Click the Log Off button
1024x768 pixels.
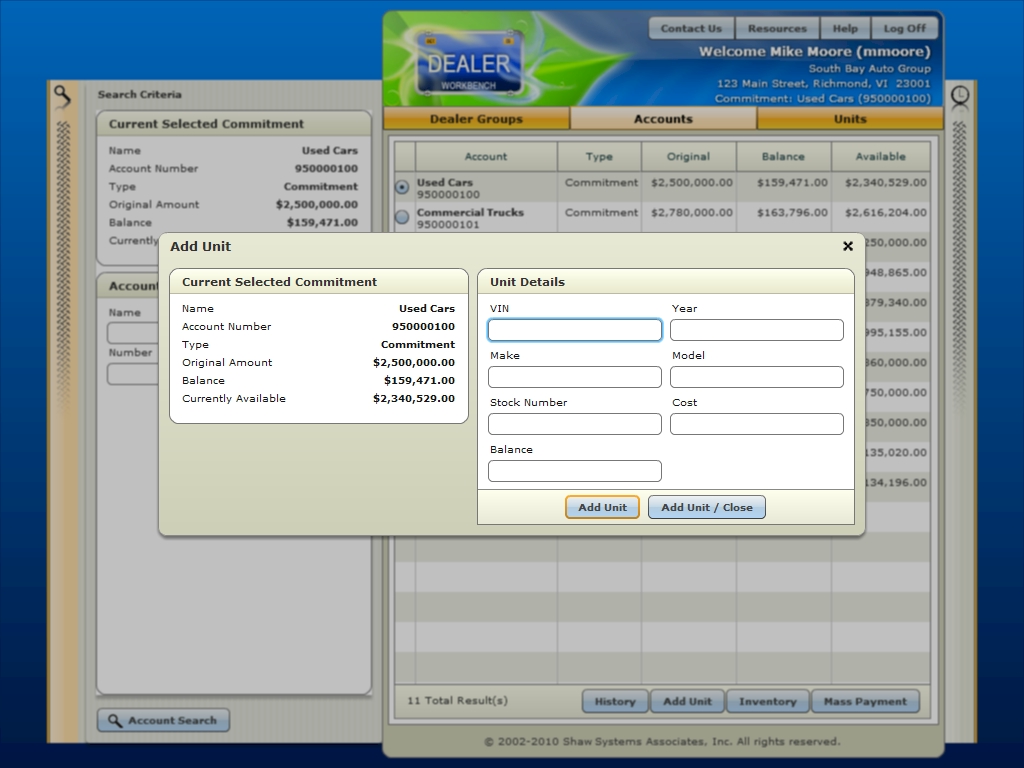tap(904, 29)
